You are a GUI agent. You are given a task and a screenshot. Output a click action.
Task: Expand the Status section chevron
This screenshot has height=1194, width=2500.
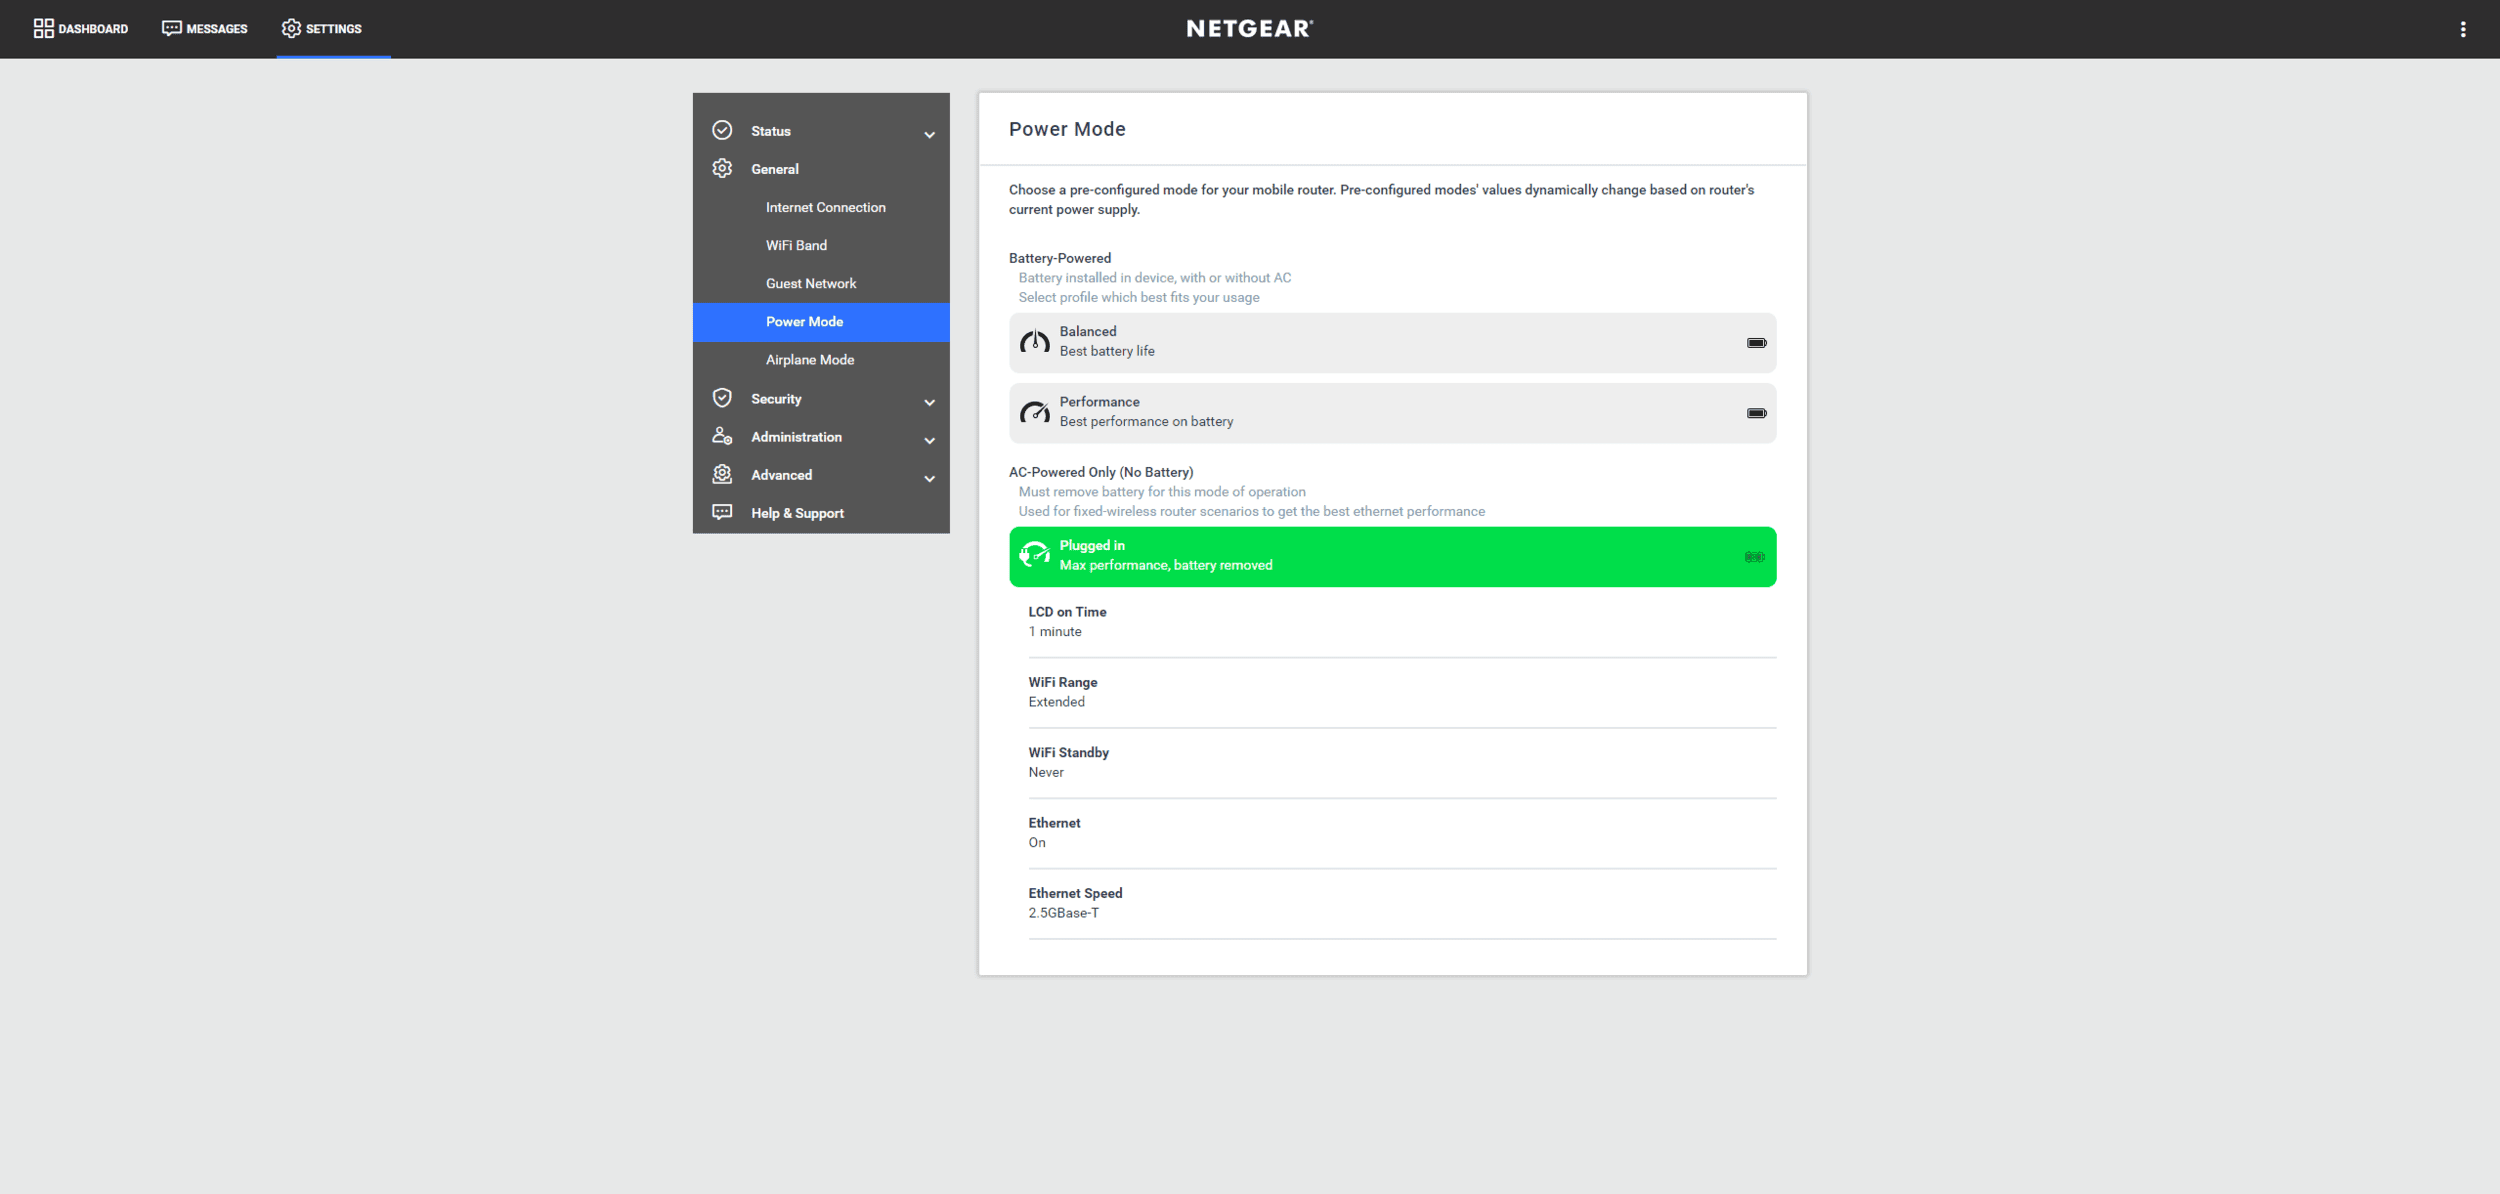929,134
